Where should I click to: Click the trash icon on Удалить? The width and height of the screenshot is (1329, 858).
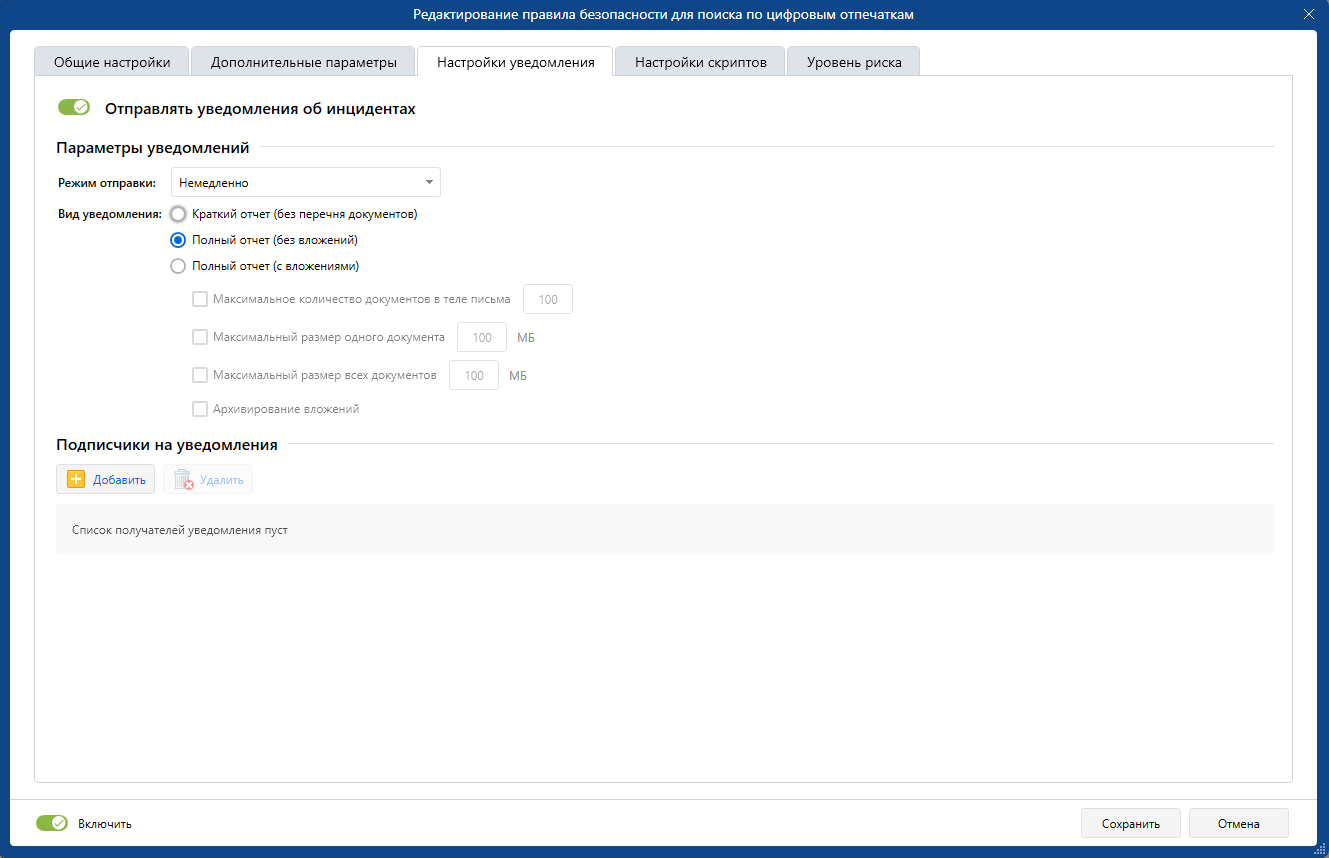point(183,480)
